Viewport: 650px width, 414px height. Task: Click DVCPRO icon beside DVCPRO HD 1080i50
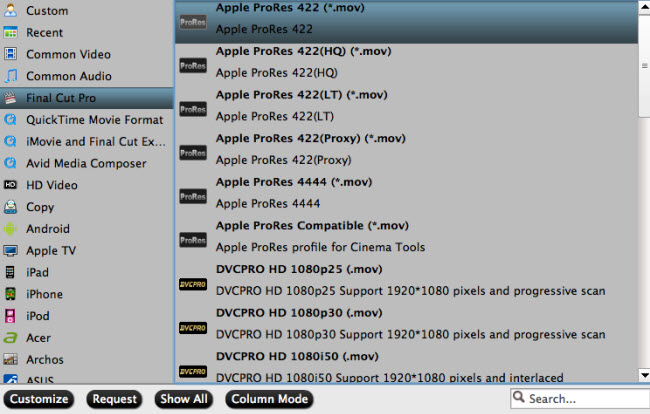(193, 371)
